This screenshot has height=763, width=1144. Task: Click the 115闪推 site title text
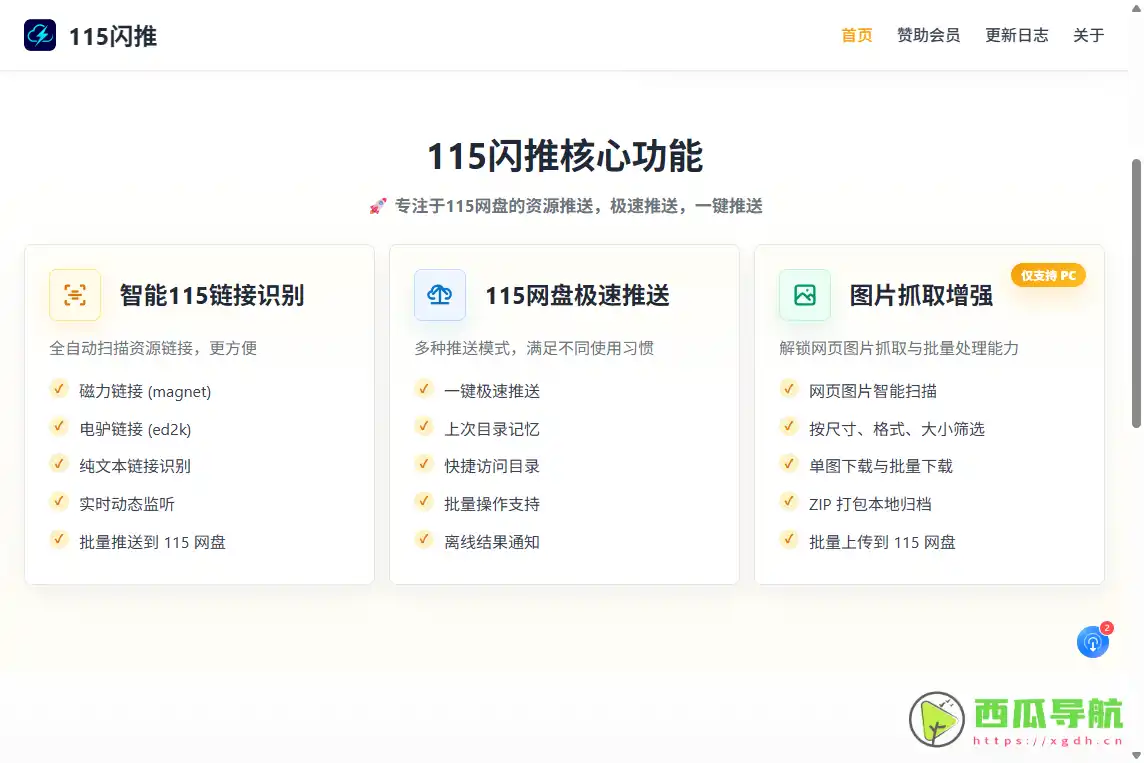coord(113,36)
